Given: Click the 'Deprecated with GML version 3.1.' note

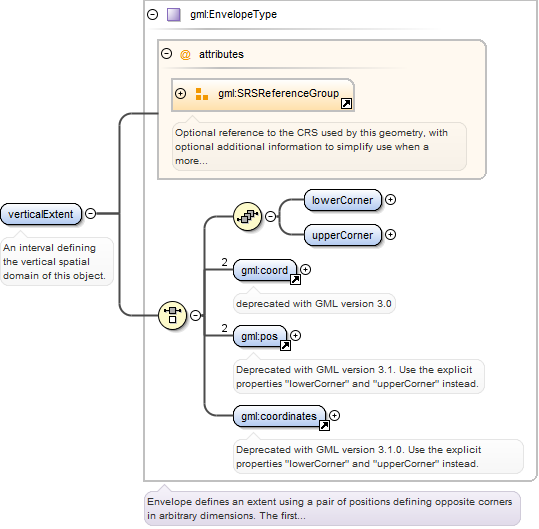Looking at the screenshot, I should (358, 377).
